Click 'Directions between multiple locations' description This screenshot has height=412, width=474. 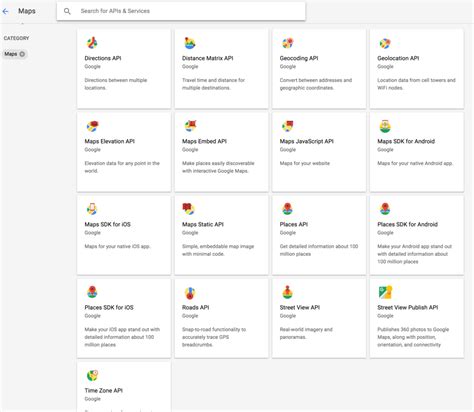click(115, 84)
